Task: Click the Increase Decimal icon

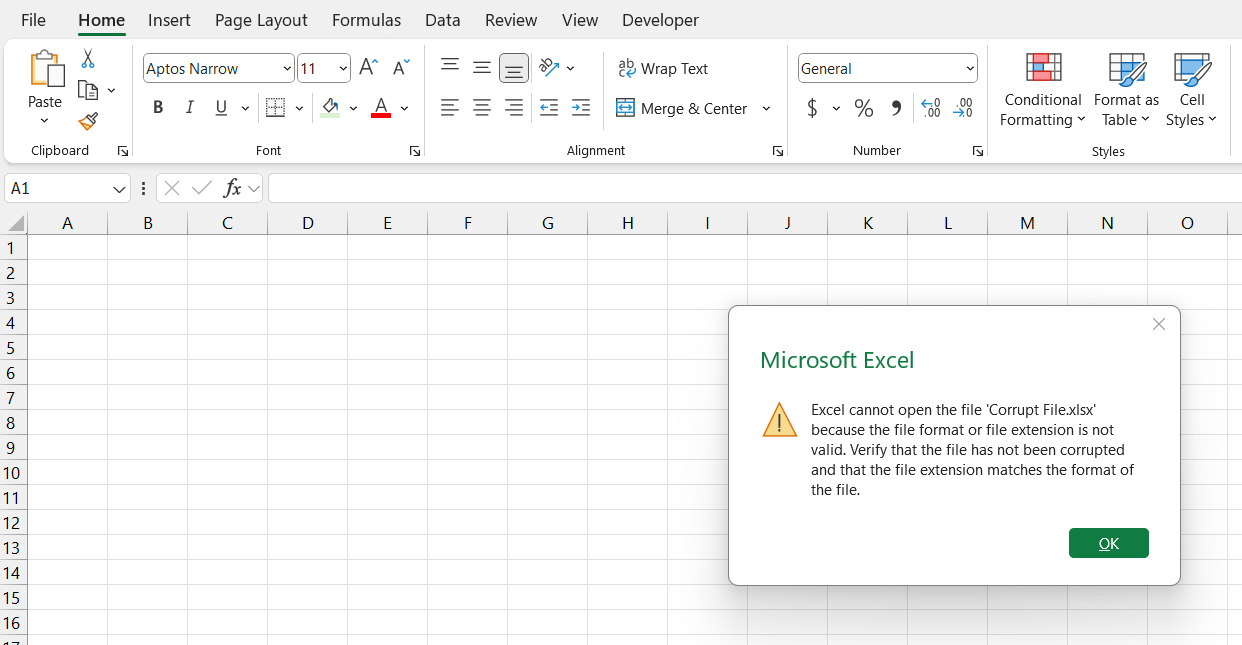Action: [x=931, y=108]
